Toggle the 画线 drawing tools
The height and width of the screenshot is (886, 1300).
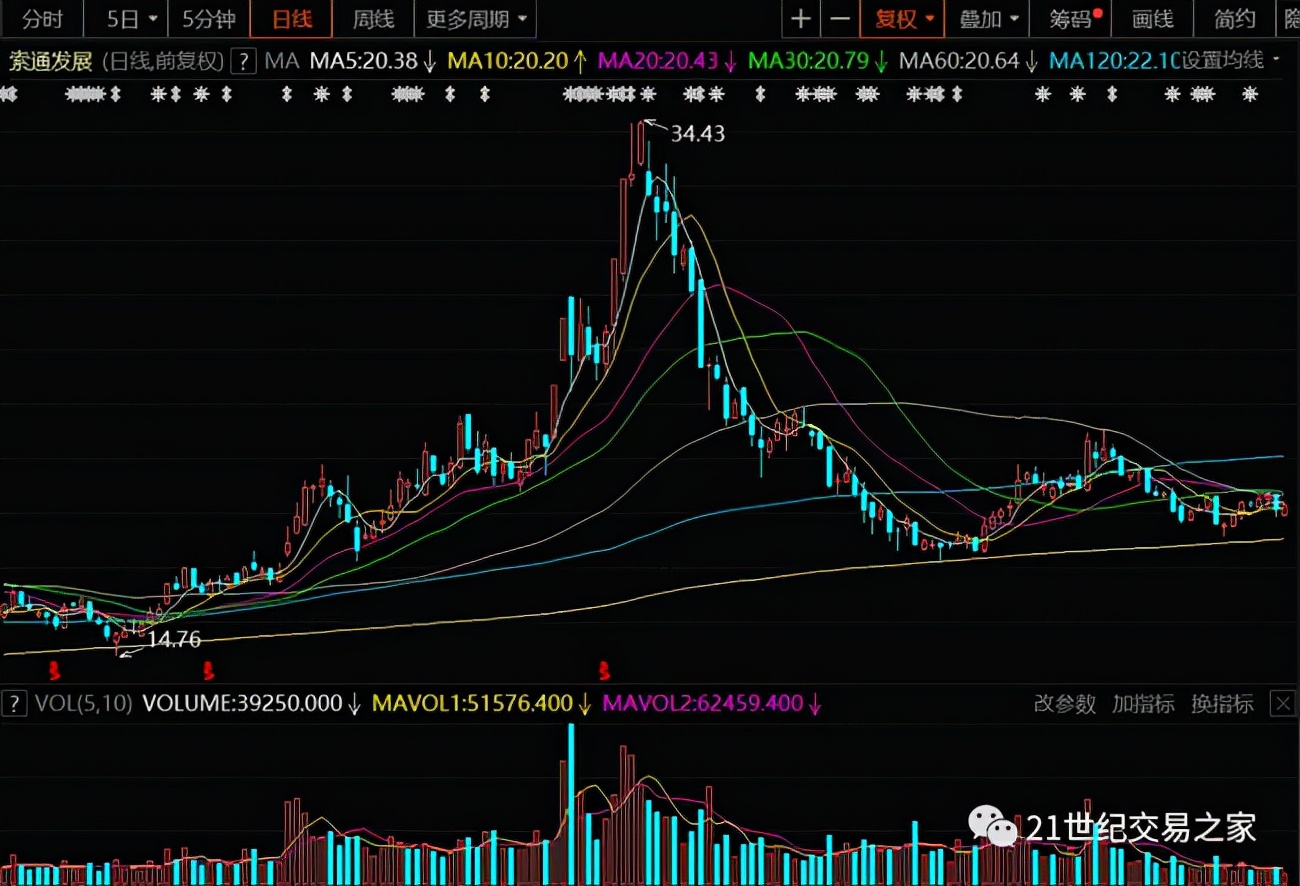click(1151, 19)
